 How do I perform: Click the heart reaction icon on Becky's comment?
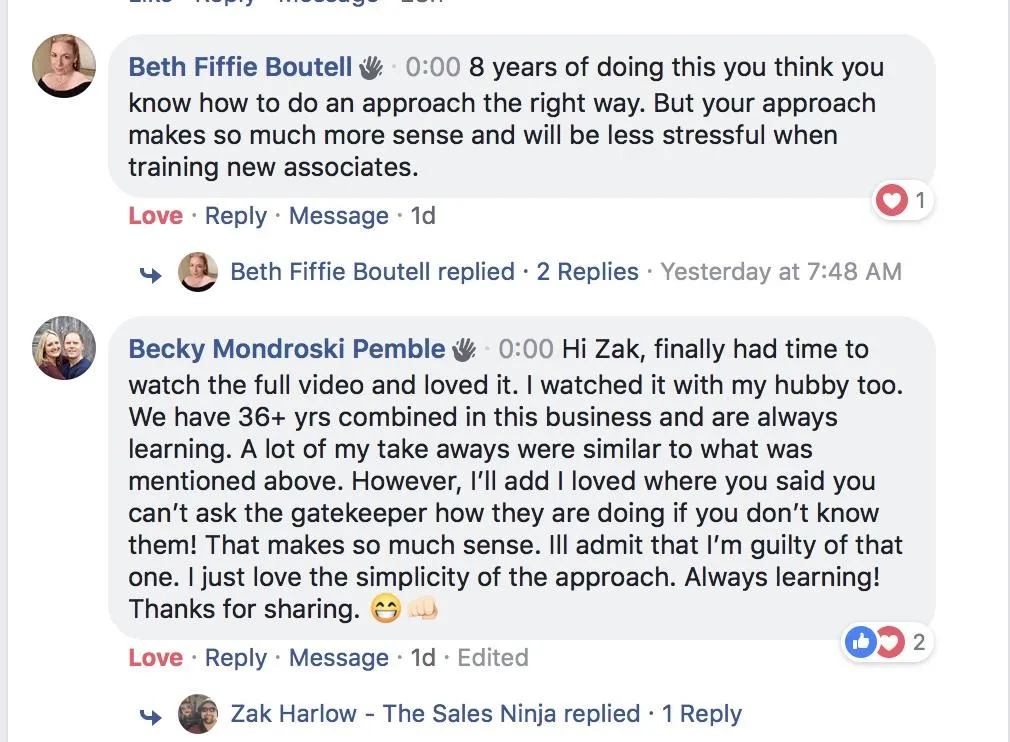point(889,642)
